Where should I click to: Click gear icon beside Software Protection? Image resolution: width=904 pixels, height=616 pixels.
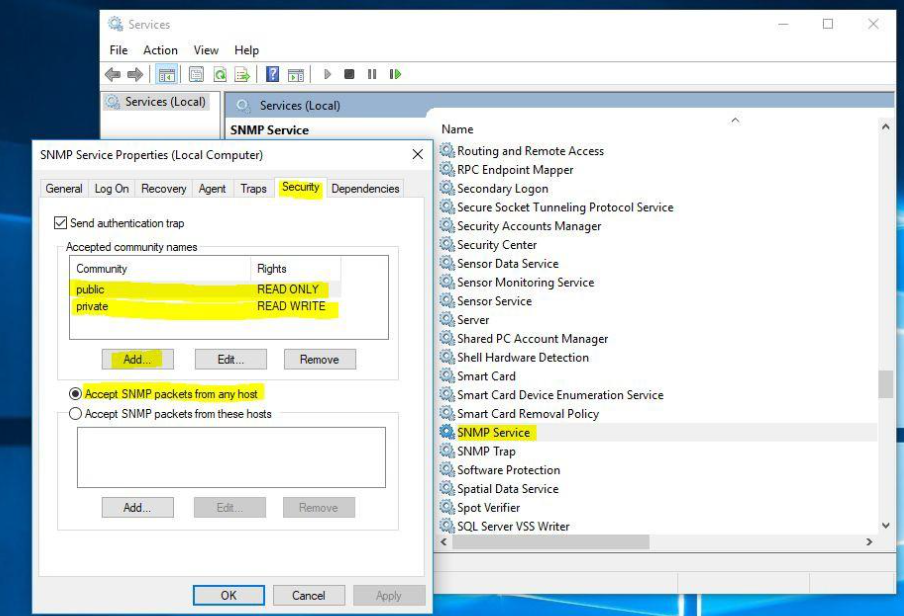[x=447, y=470]
